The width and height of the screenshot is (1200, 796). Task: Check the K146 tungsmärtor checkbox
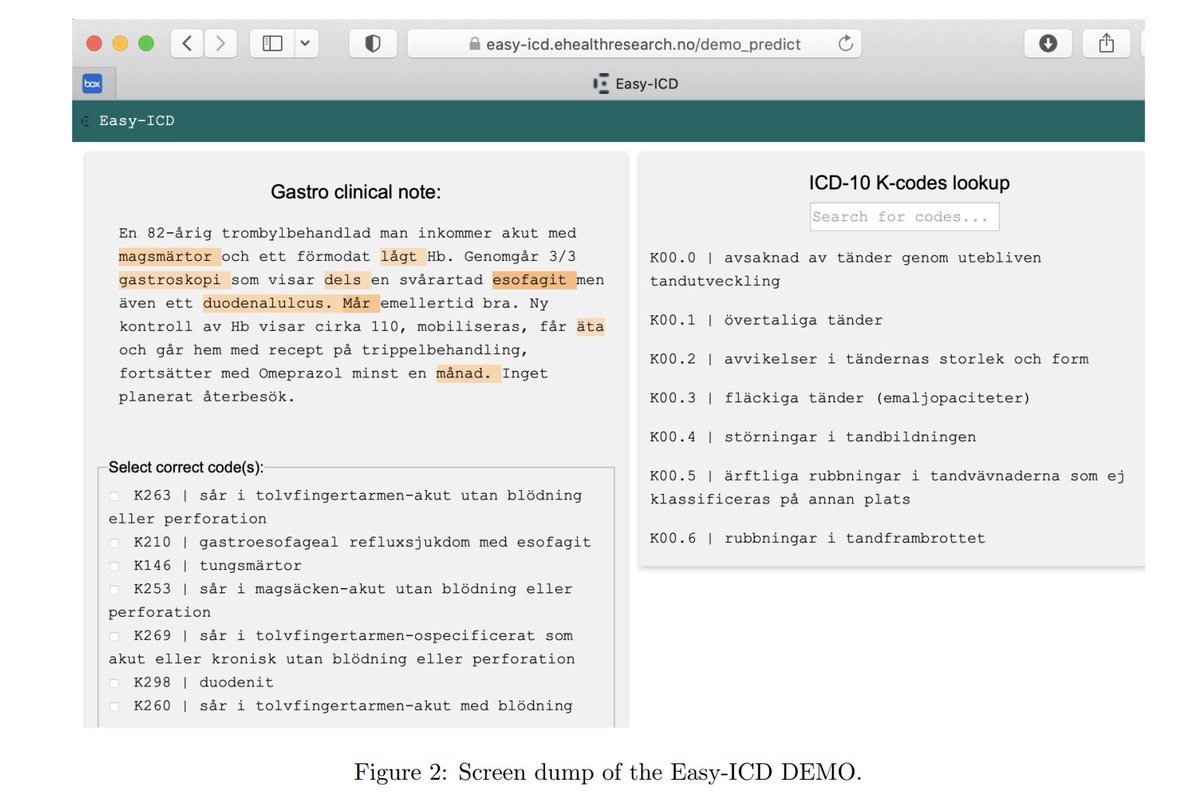pos(114,566)
